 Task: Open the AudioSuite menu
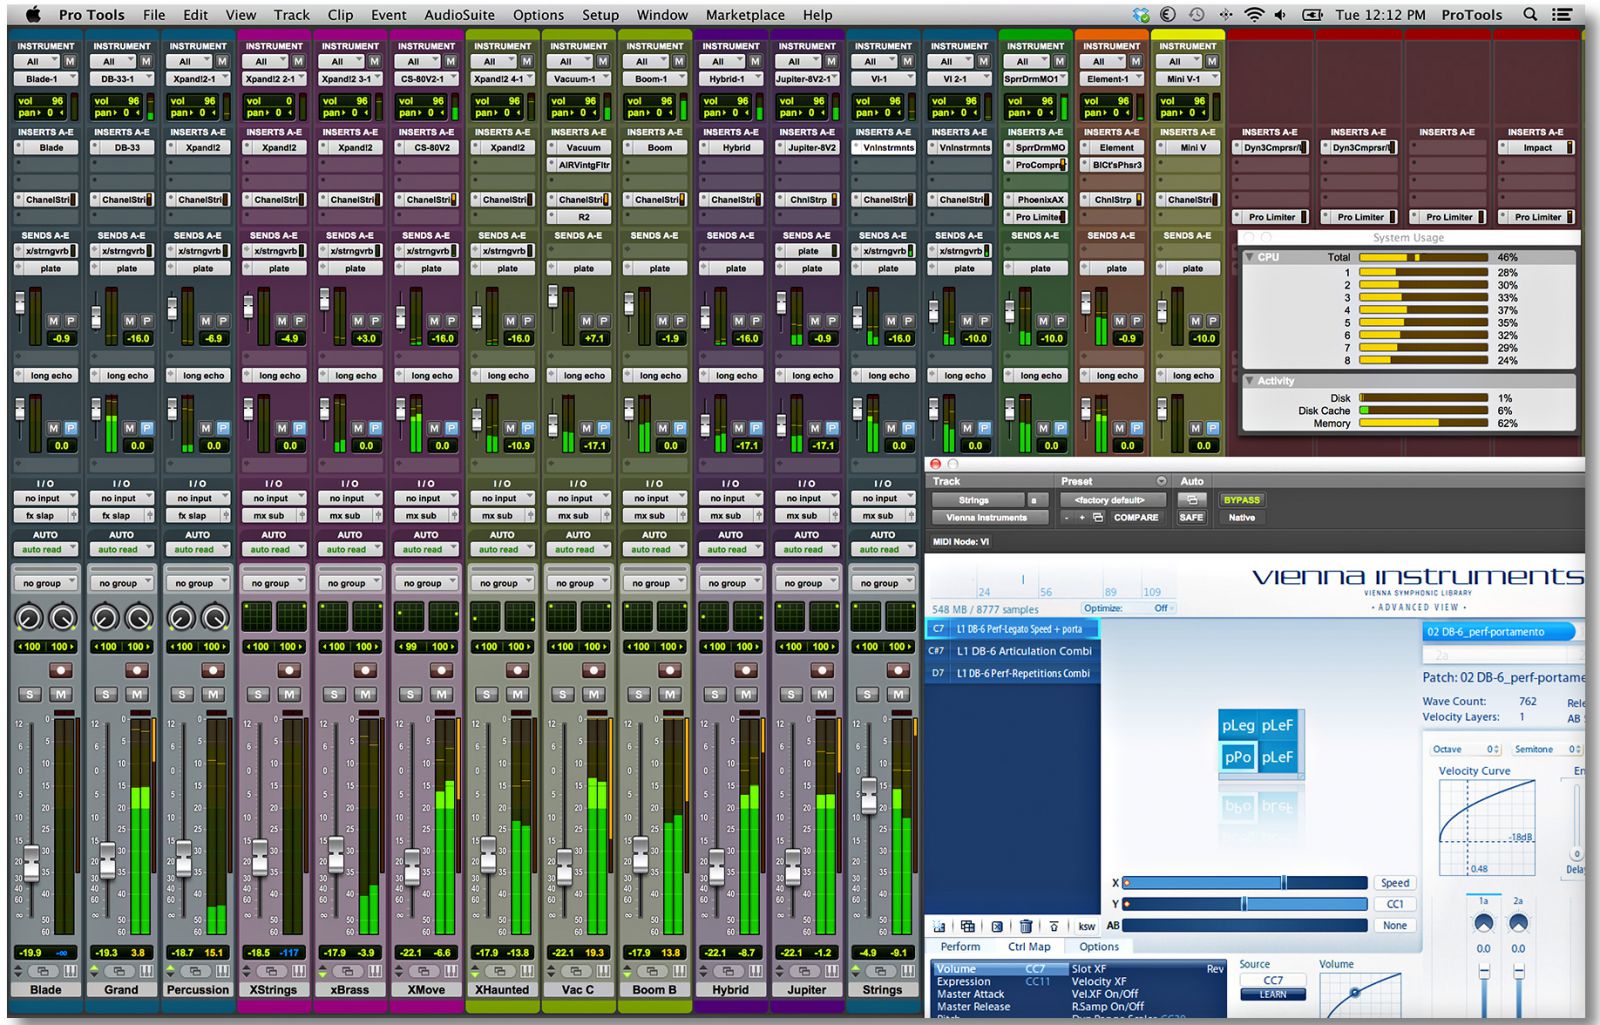pyautogui.click(x=459, y=15)
